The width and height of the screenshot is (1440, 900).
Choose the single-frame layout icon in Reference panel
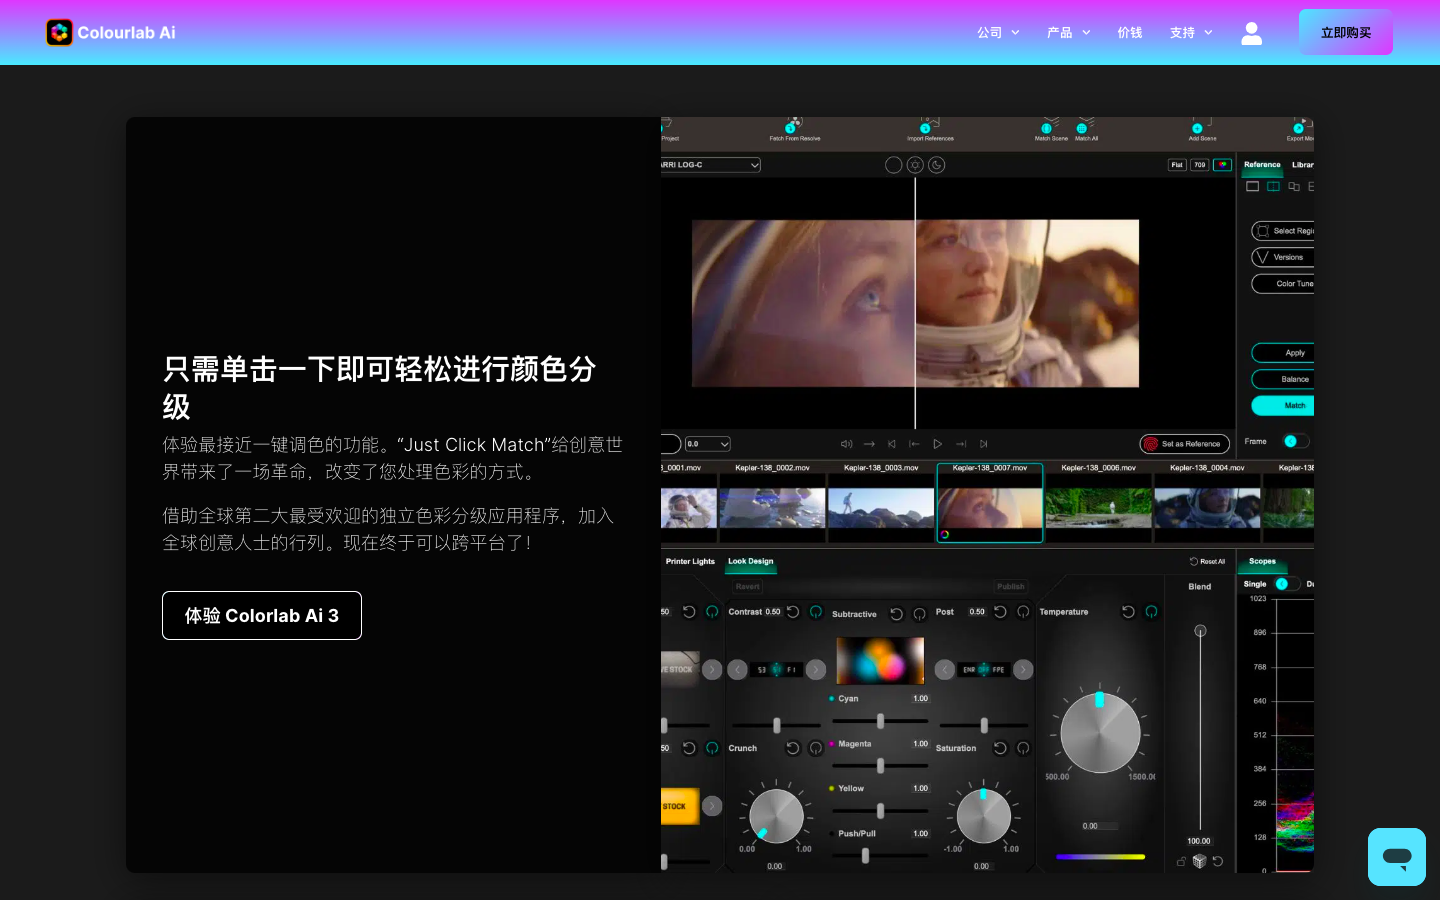coord(1252,187)
